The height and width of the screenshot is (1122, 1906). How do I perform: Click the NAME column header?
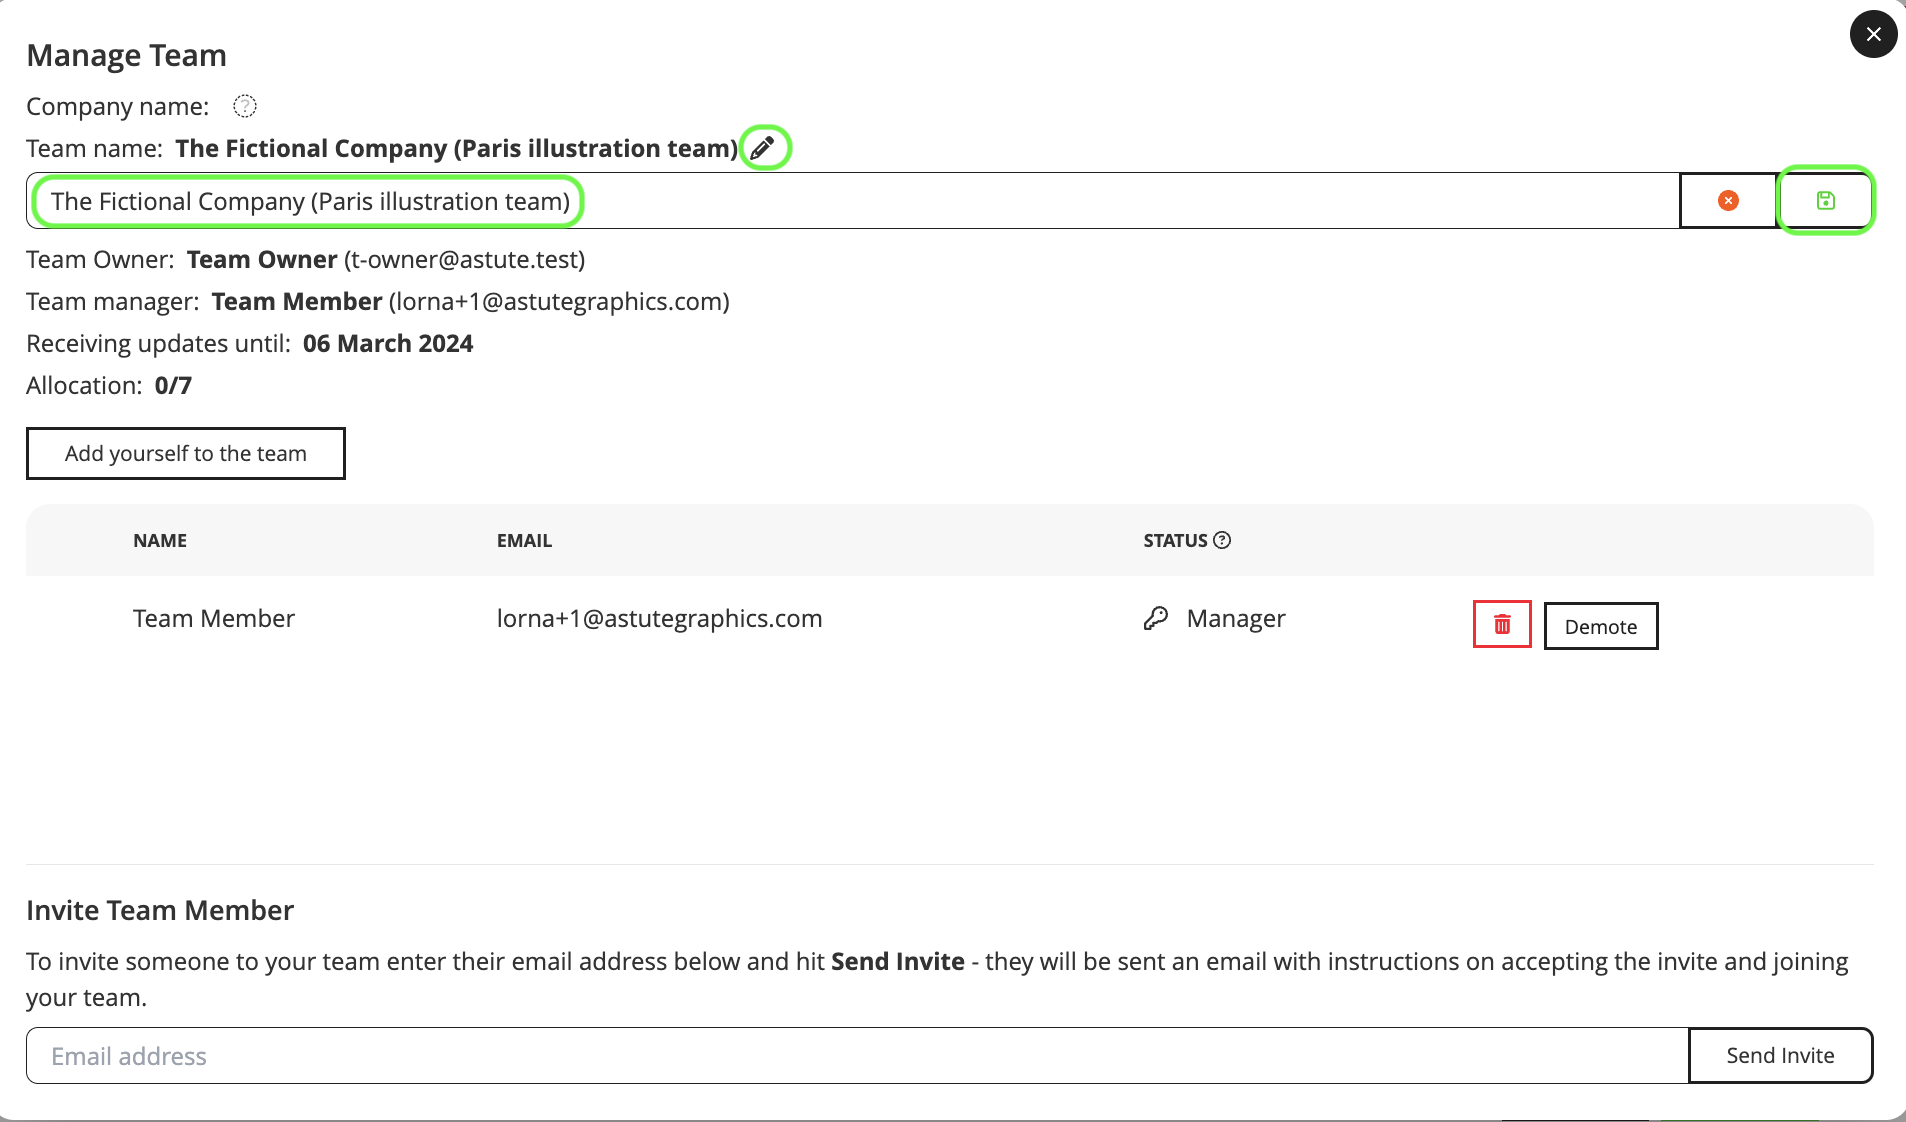click(x=160, y=541)
